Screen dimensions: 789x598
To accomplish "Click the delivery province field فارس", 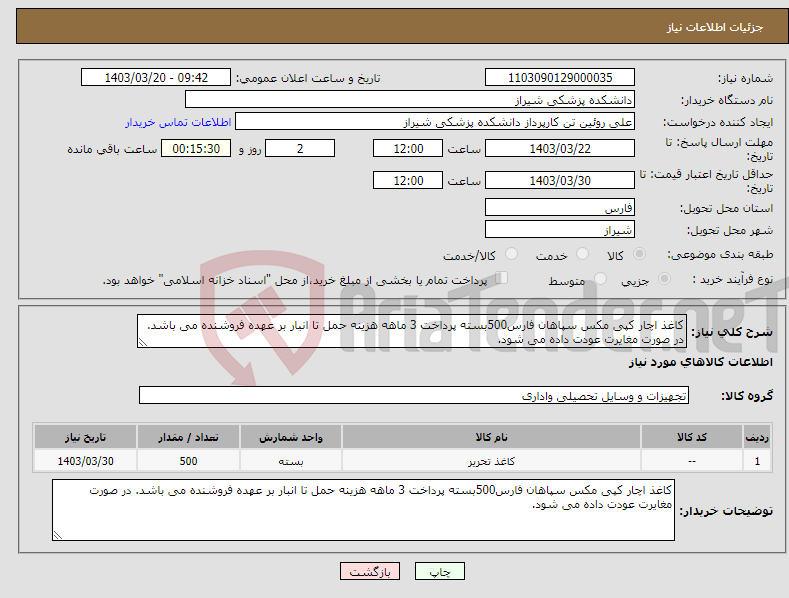I will pyautogui.click(x=560, y=207).
